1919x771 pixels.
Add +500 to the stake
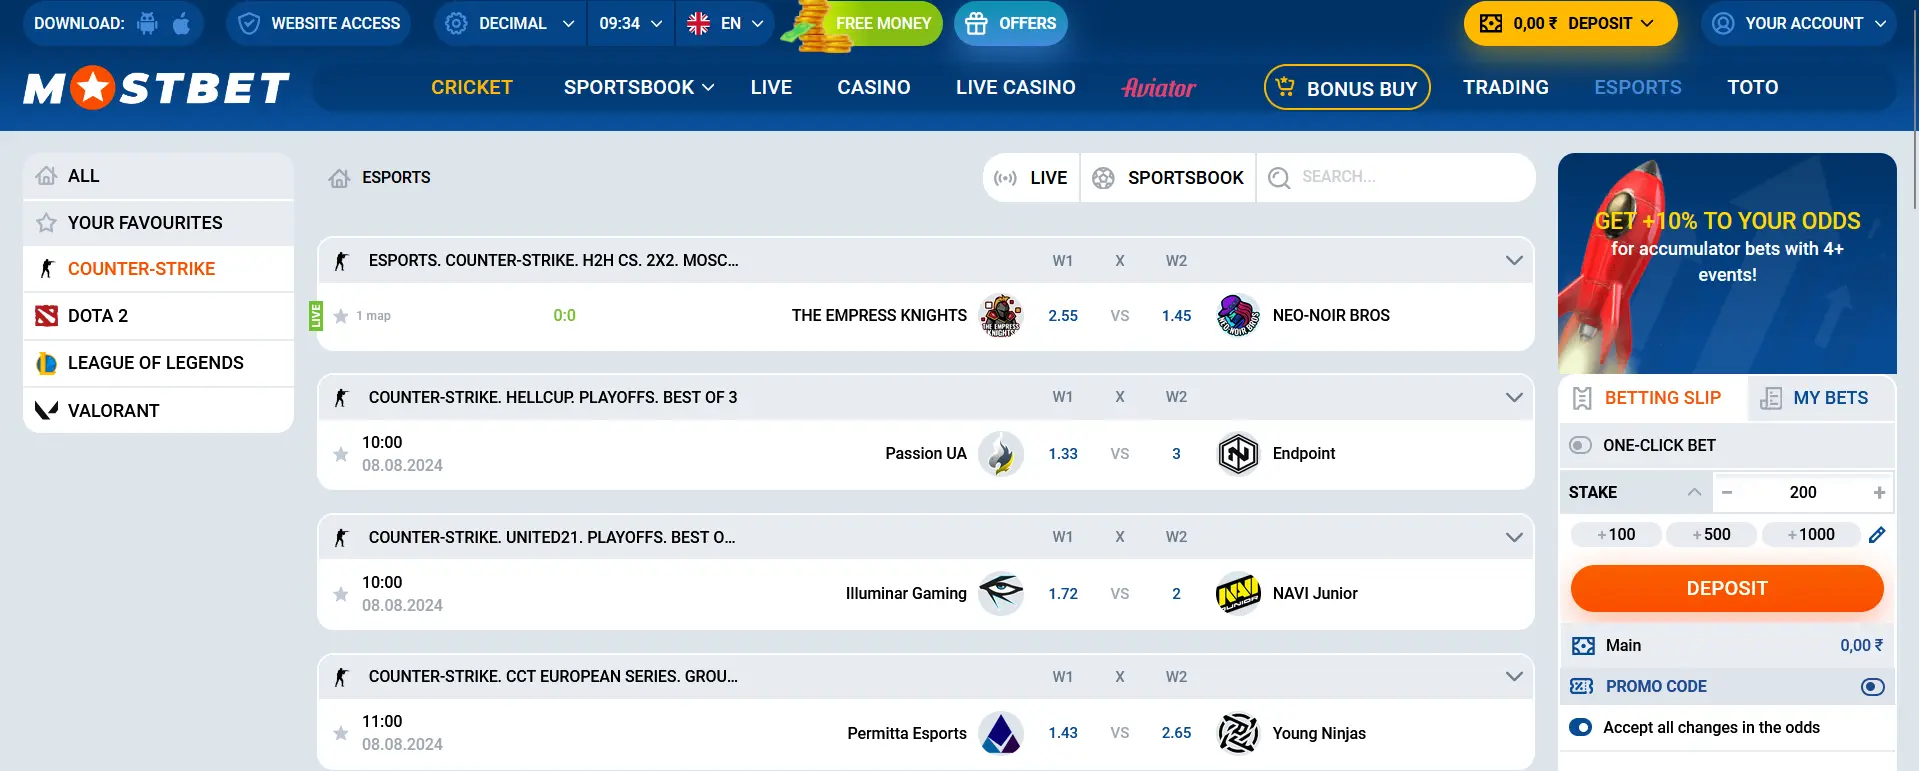tap(1712, 535)
